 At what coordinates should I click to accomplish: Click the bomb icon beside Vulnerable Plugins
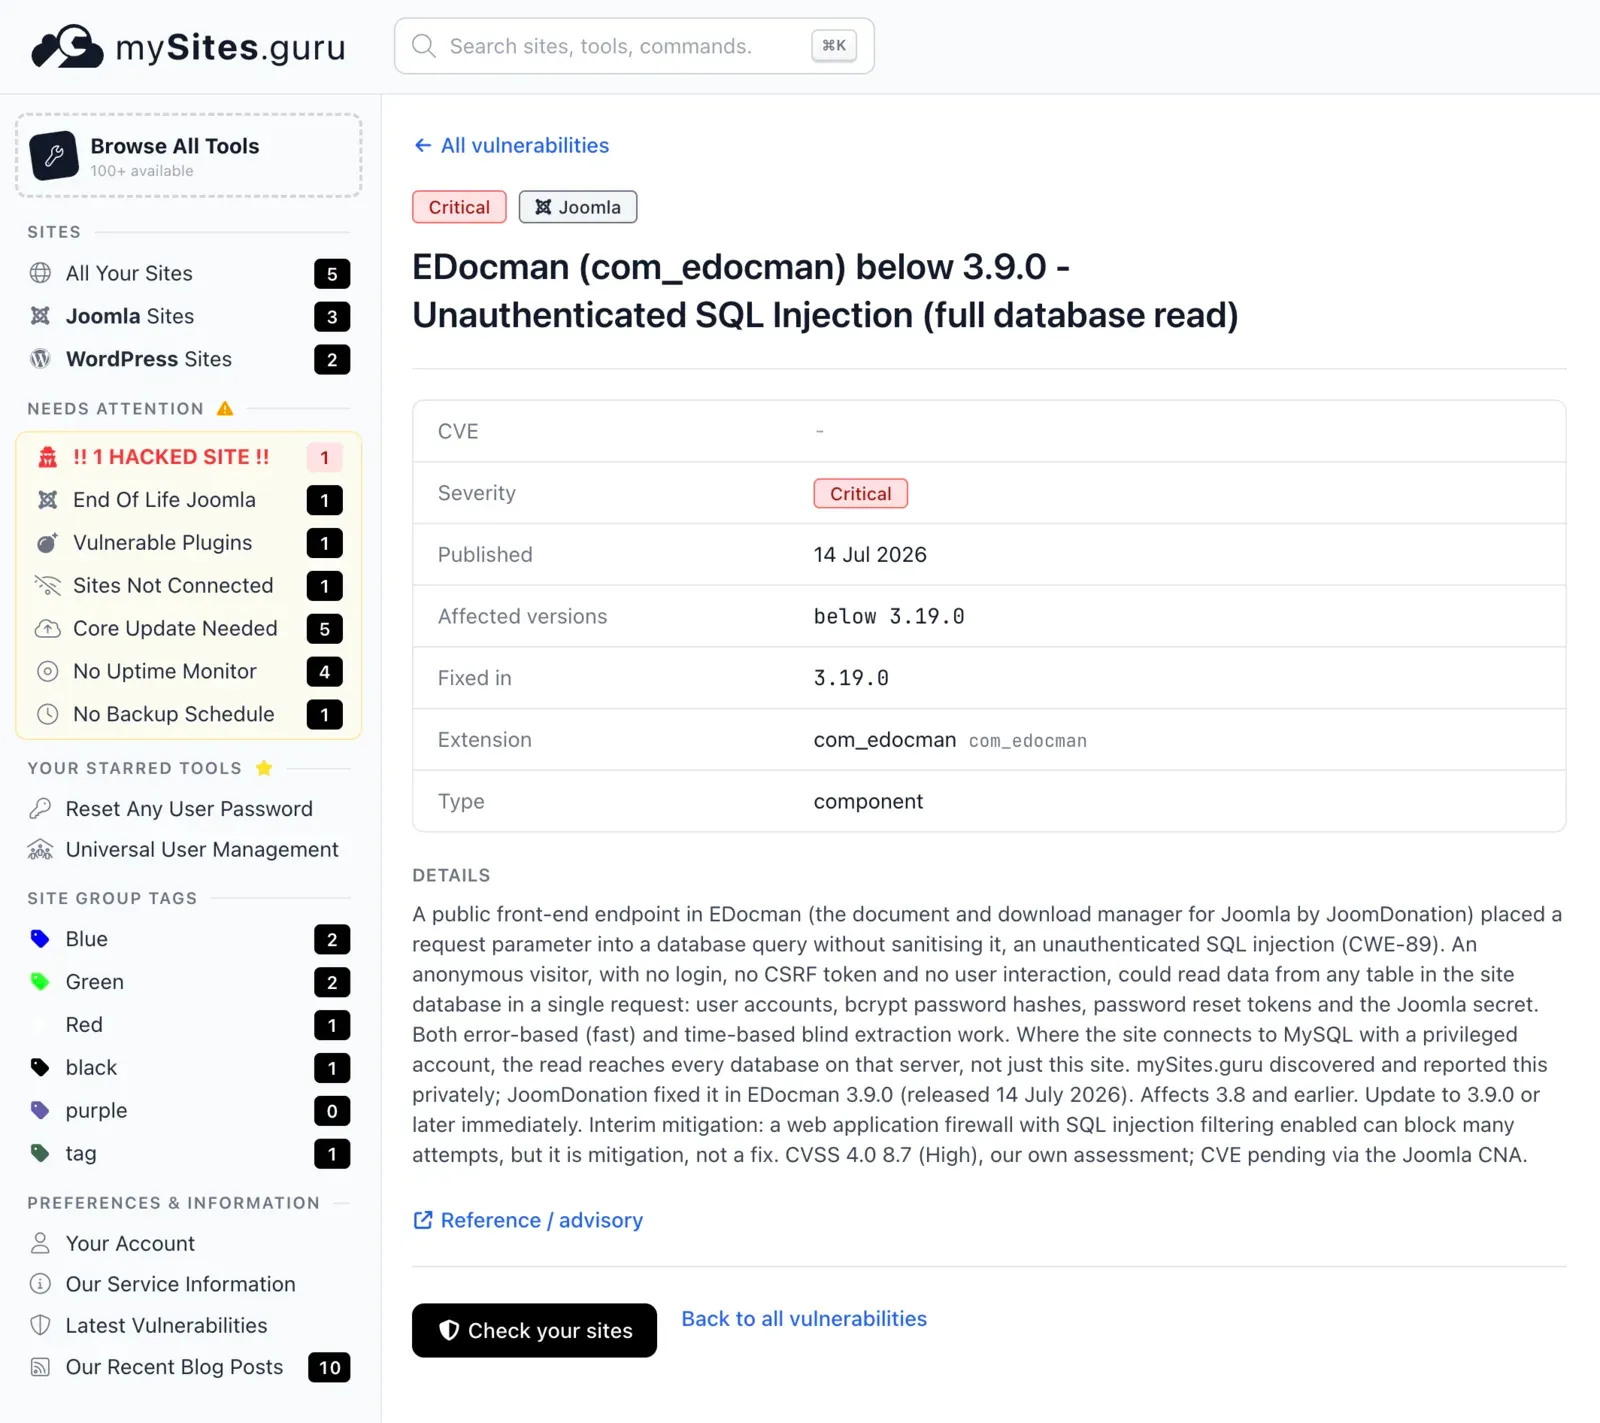point(47,543)
